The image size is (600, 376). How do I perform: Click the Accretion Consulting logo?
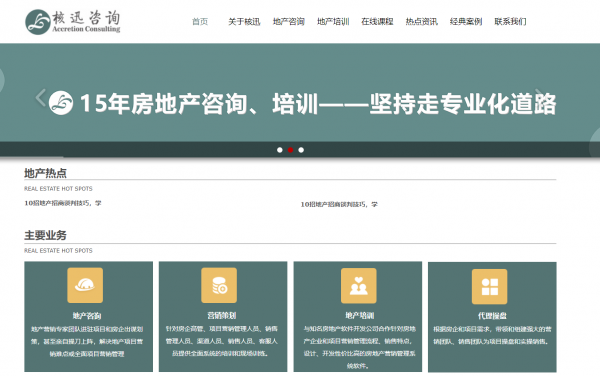[x=73, y=22]
